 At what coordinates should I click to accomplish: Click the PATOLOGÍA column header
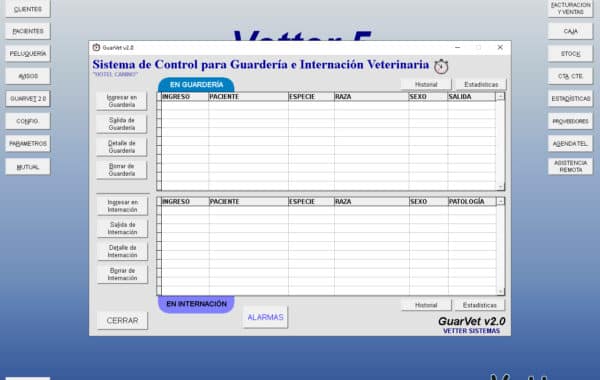pyautogui.click(x=472, y=202)
